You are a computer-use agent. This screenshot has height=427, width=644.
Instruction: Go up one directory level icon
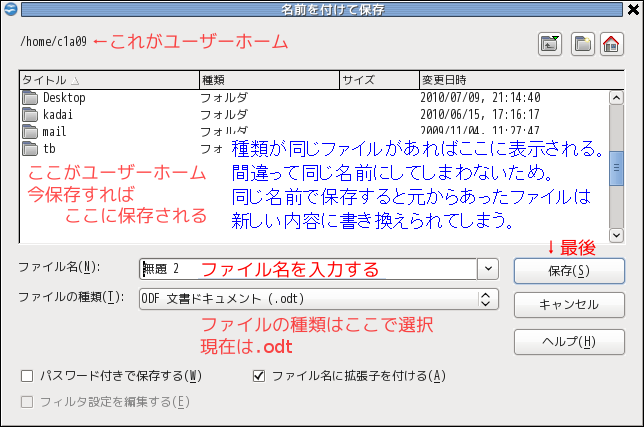pos(550,44)
